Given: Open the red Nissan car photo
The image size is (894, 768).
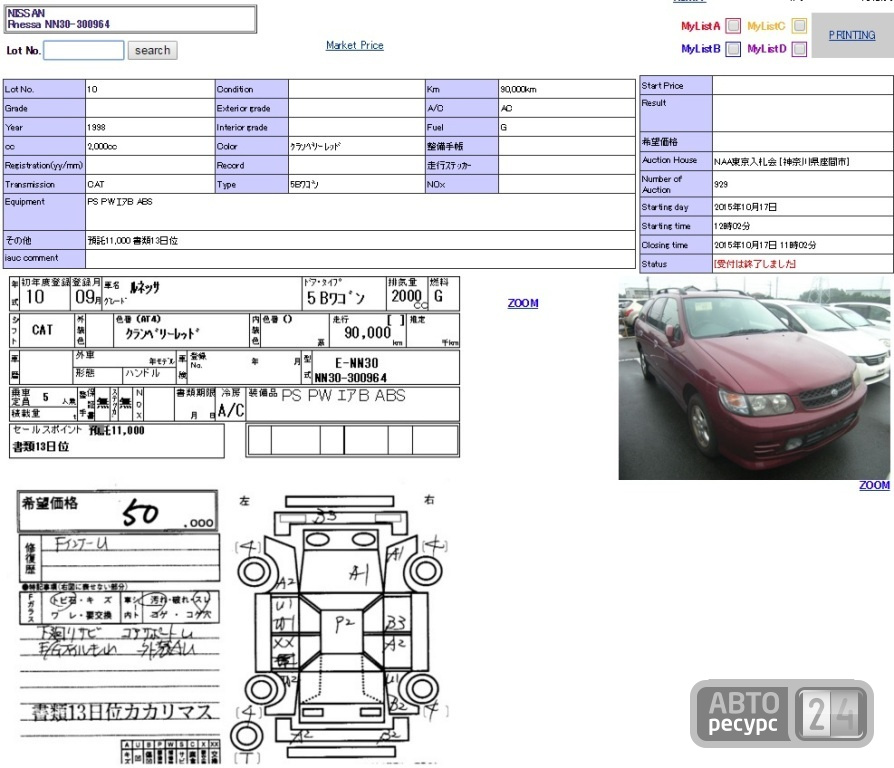Looking at the screenshot, I should click(754, 379).
